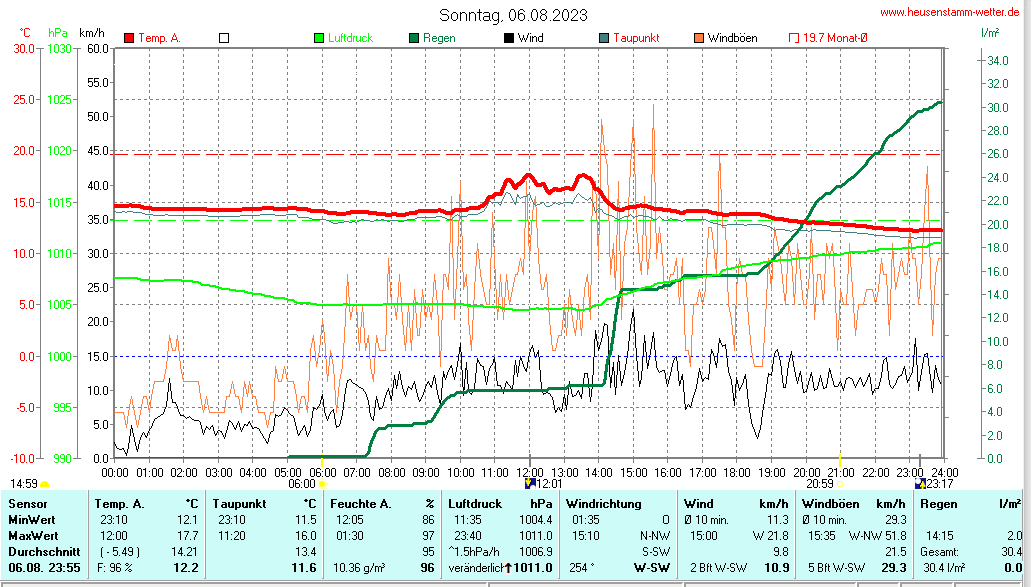Image resolution: width=1034 pixels, height=587 pixels.
Task: Click the teal Taupunkt legend marker
Action: tap(604, 38)
